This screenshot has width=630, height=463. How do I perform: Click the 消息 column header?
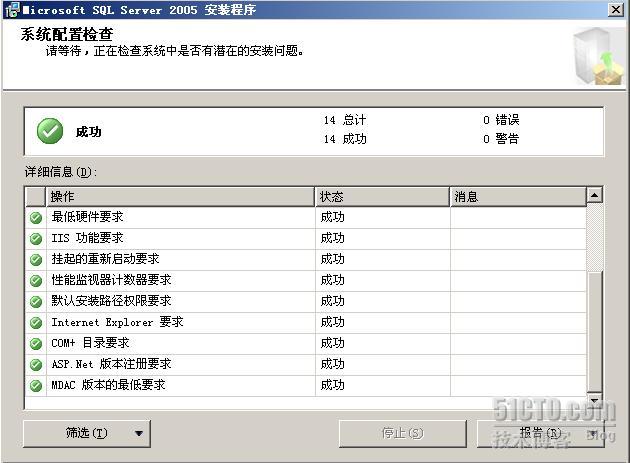tap(518, 197)
